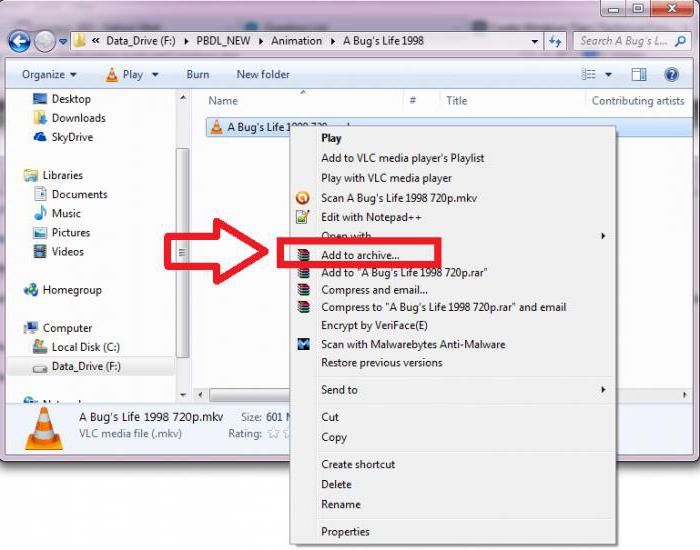Image resolution: width=700 pixels, height=550 pixels.
Task: Click the VLC cone icon of file row
Action: point(216,127)
